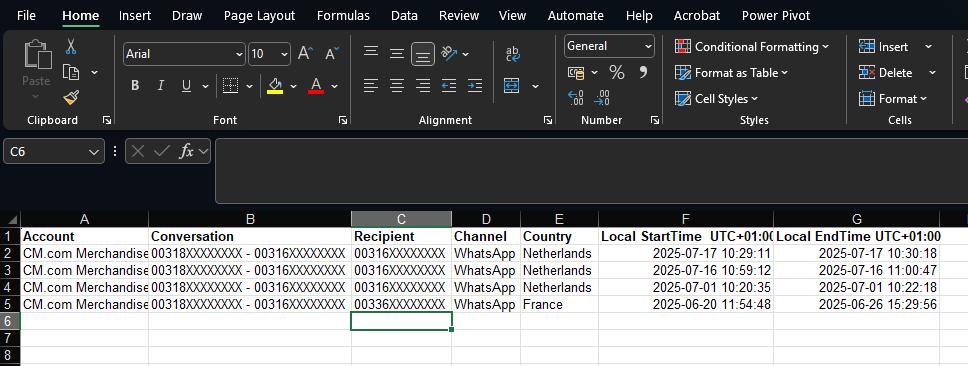The image size is (968, 366).
Task: Click the Name Box showing C6
Action: (54, 151)
